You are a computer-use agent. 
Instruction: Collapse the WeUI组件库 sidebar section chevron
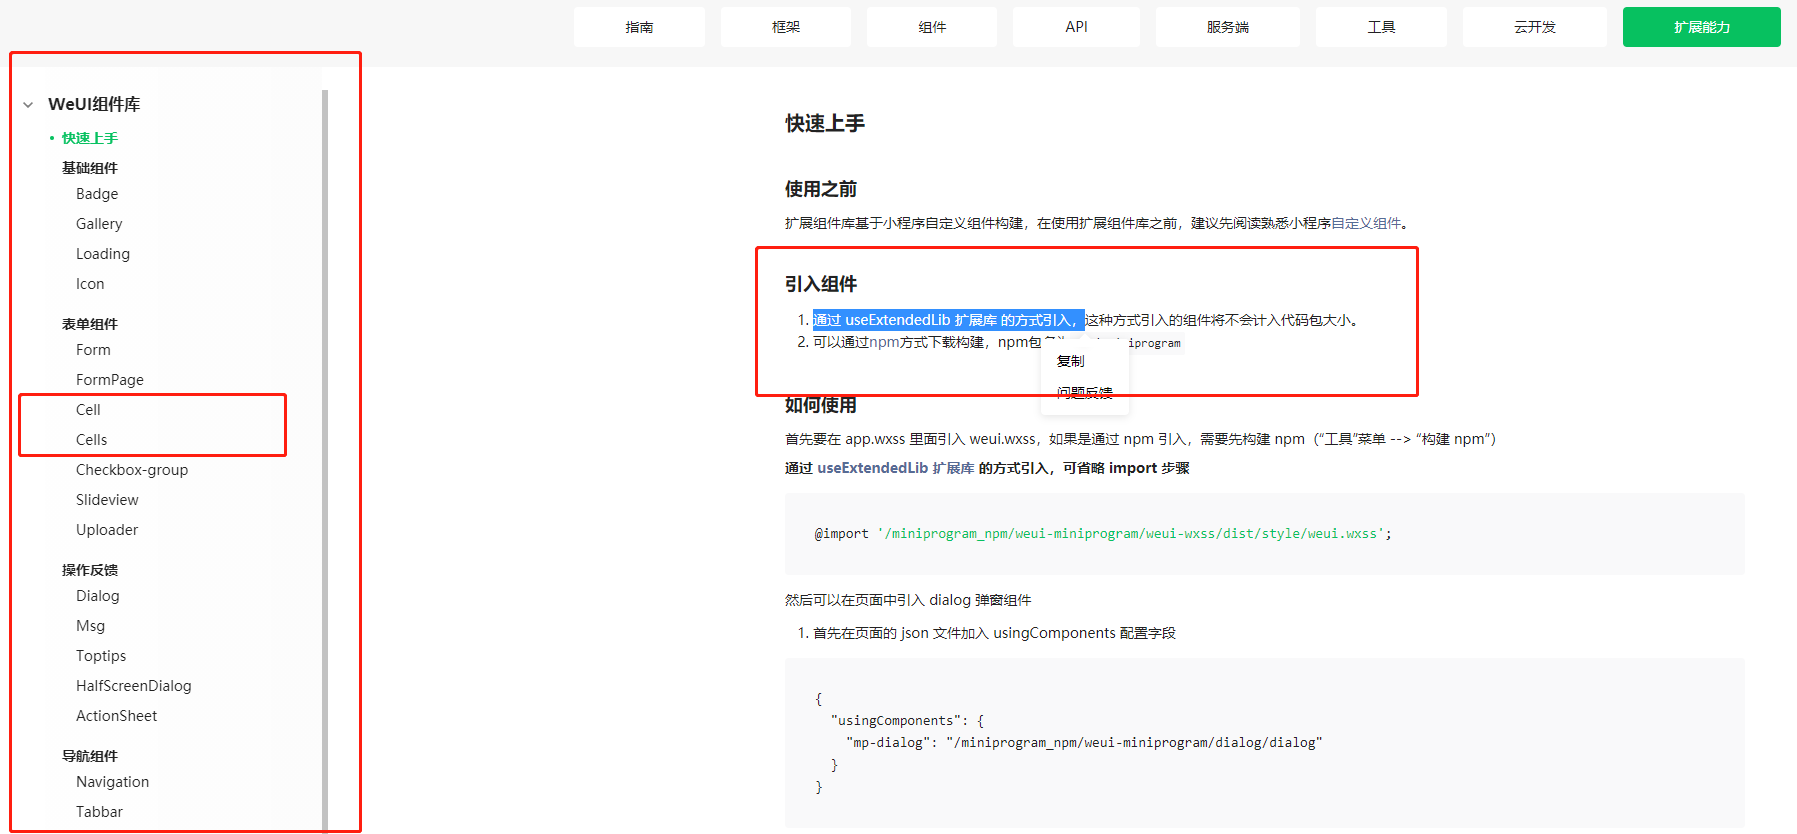pos(28,104)
